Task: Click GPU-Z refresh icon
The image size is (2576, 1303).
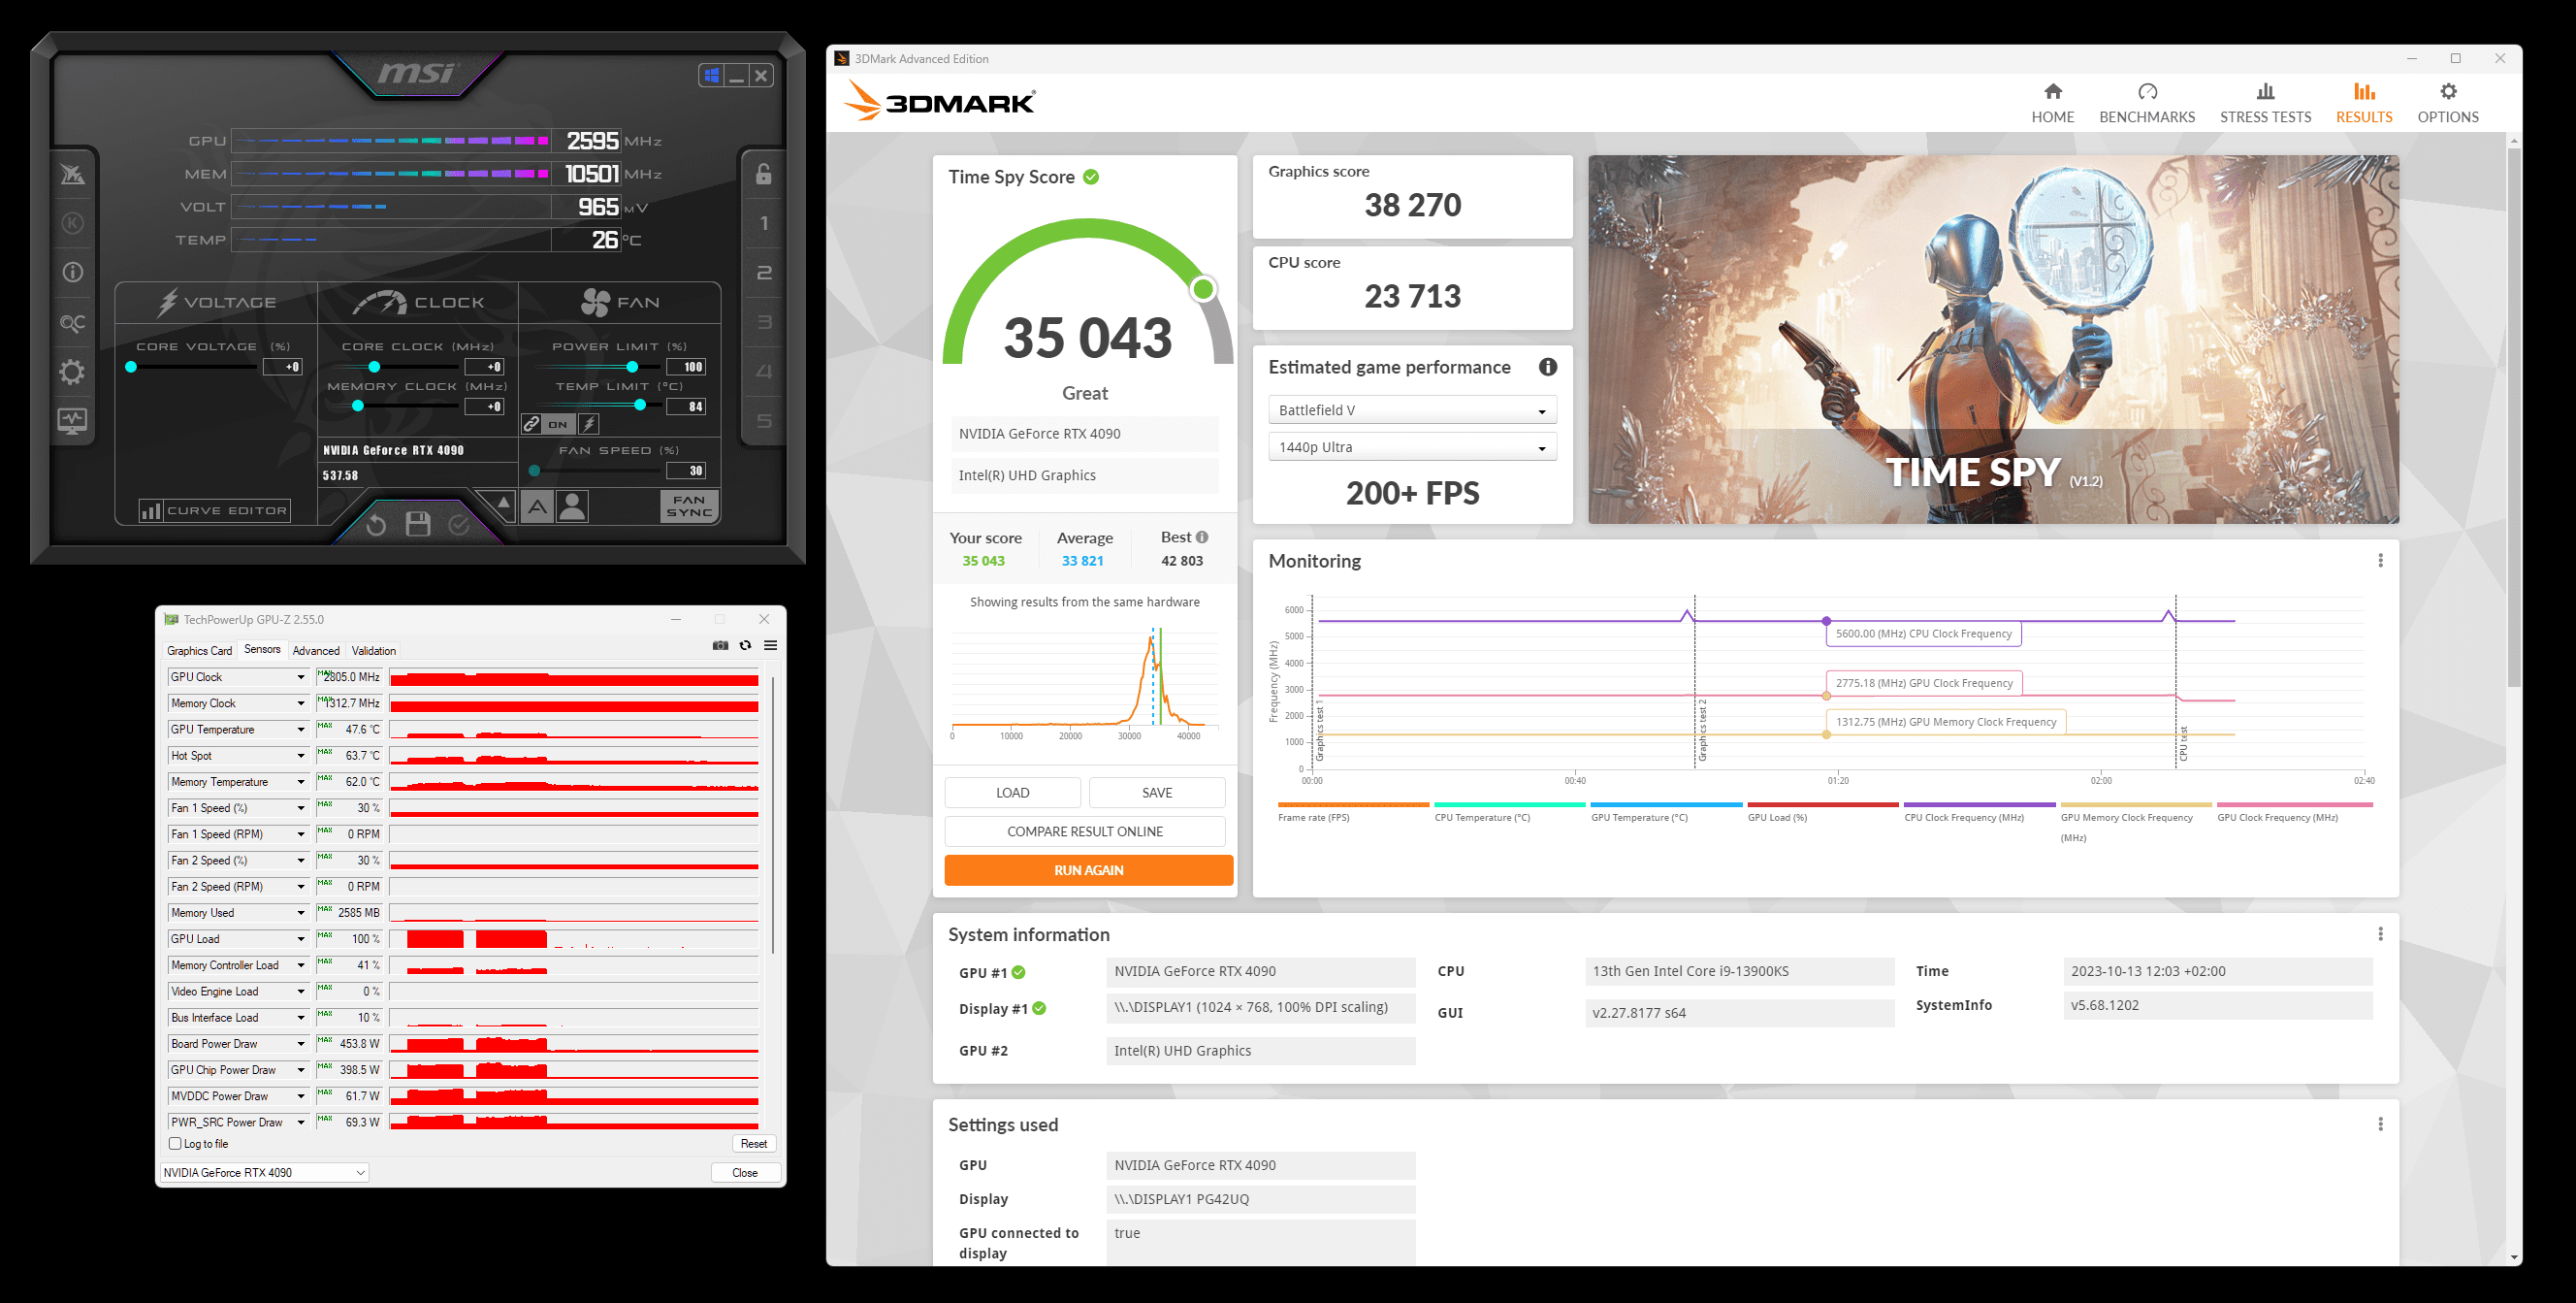Action: (745, 646)
